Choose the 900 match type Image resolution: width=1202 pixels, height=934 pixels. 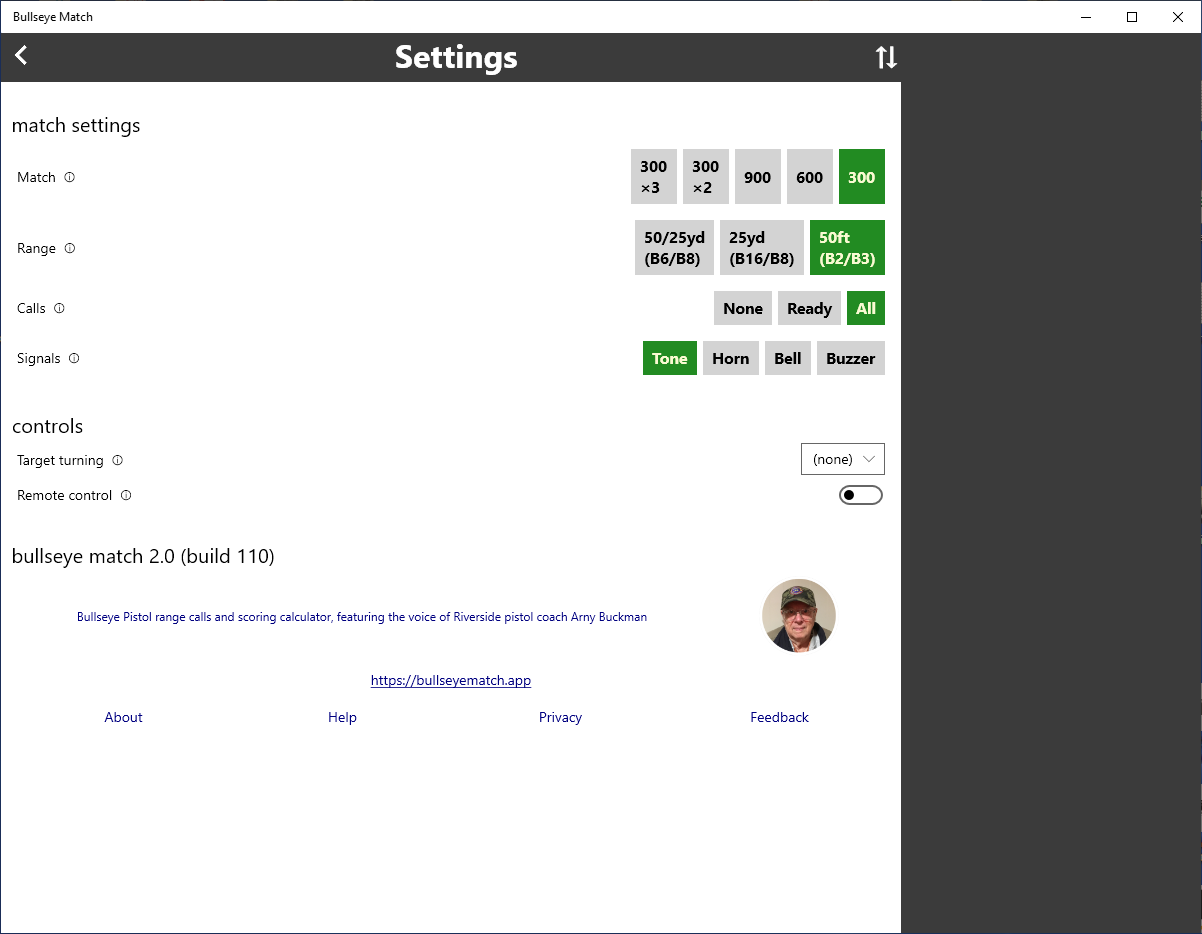click(x=758, y=177)
